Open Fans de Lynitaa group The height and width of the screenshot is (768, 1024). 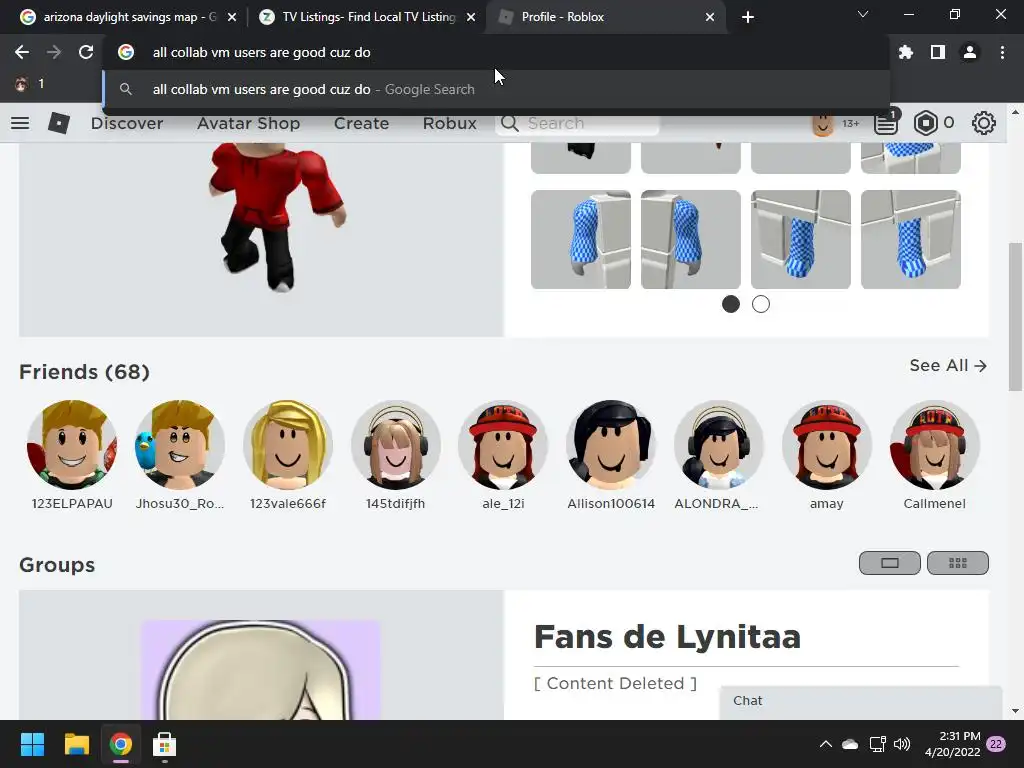click(x=667, y=637)
